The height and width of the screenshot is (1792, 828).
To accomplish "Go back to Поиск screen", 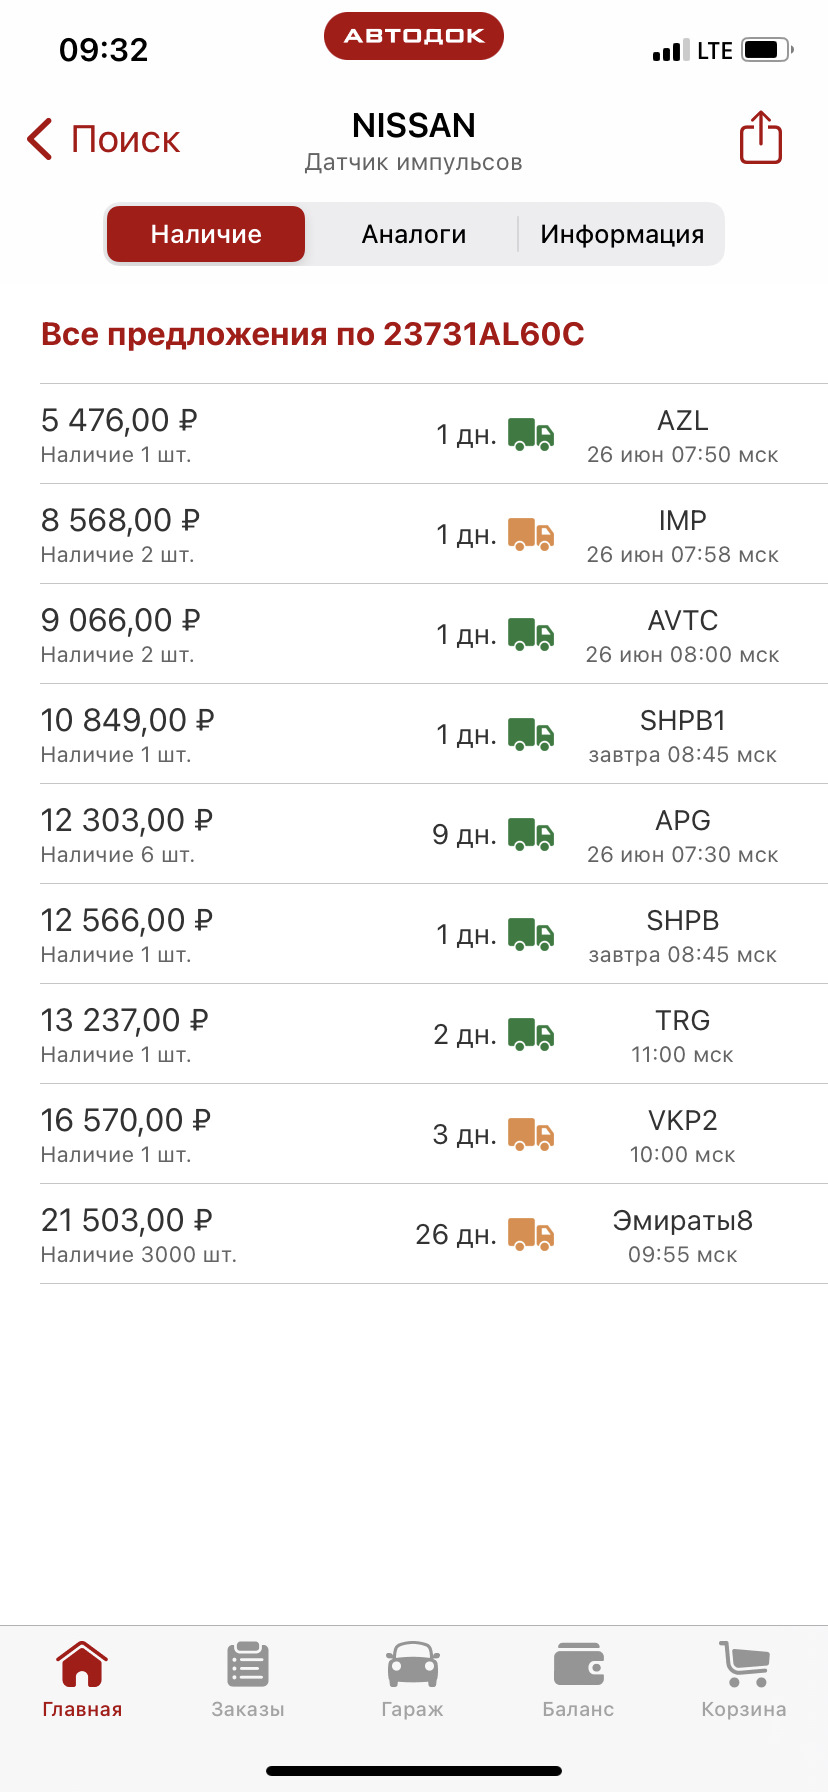I will click(103, 139).
